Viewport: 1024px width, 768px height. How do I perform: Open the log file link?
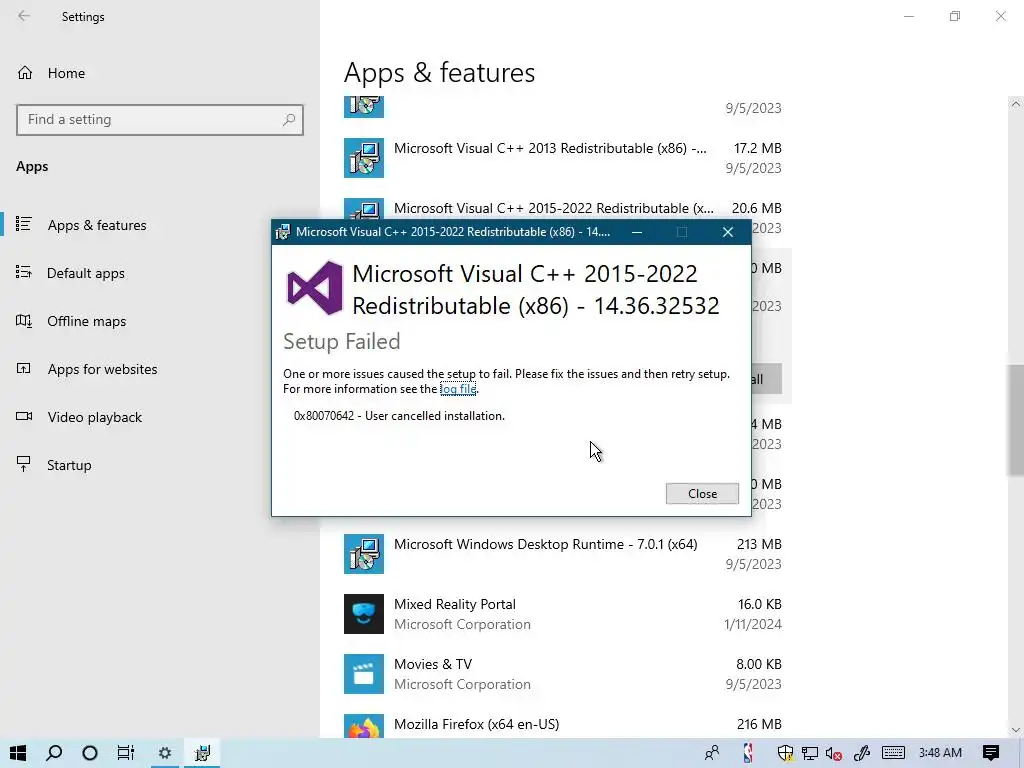(458, 389)
